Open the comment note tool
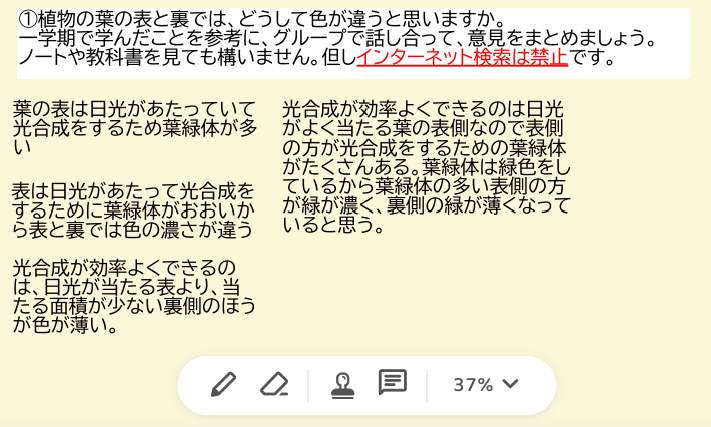This screenshot has width=711, height=427. pos(393,382)
